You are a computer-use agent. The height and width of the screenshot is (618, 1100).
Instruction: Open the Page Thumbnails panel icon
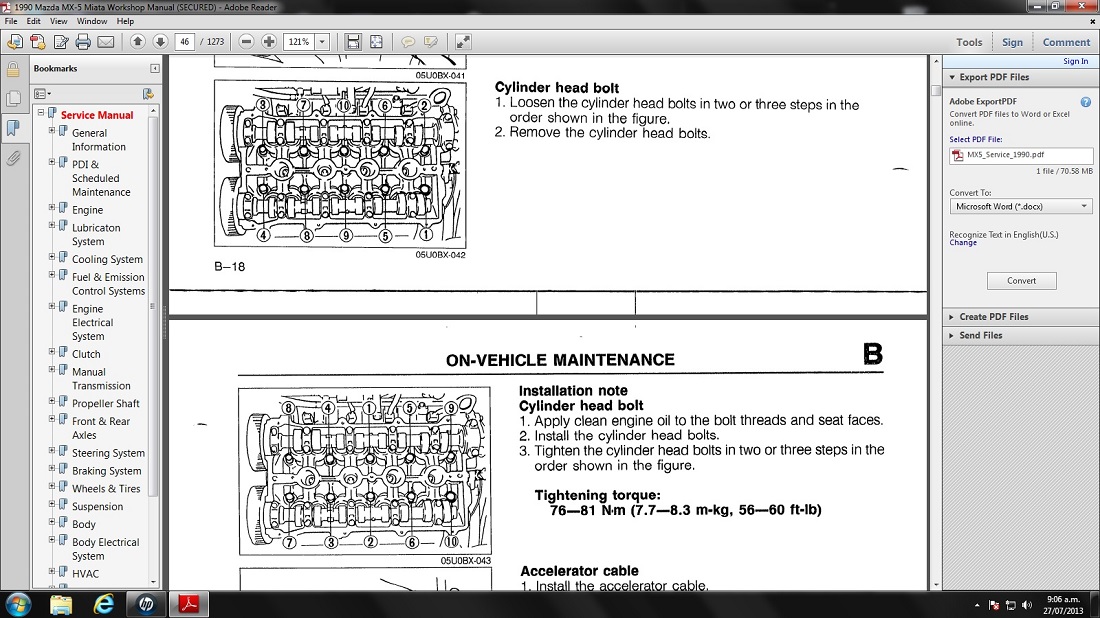13,98
